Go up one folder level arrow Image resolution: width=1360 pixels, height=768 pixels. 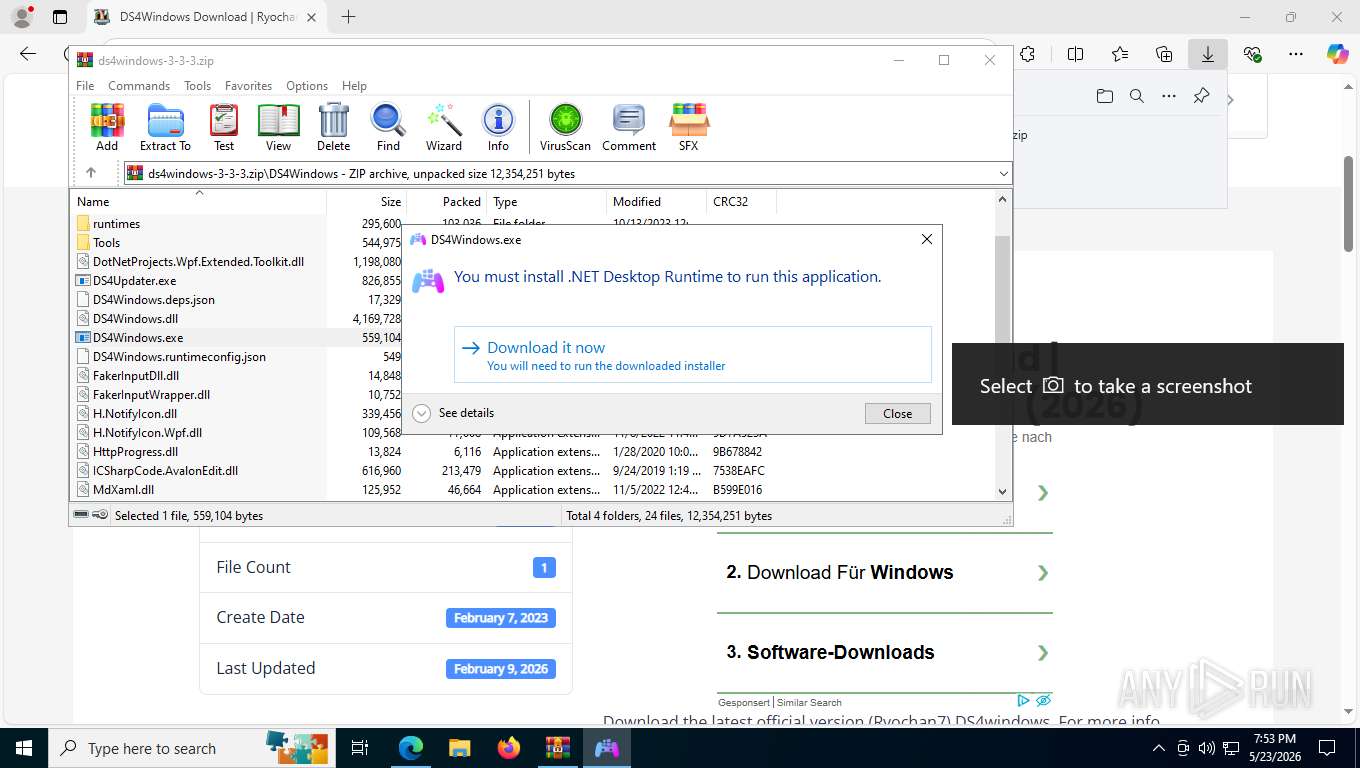point(91,173)
